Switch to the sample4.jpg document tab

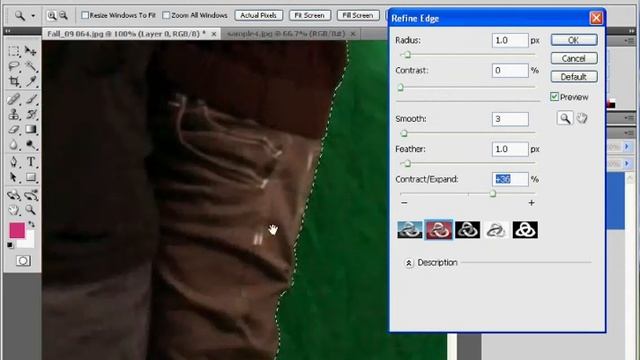[286, 34]
